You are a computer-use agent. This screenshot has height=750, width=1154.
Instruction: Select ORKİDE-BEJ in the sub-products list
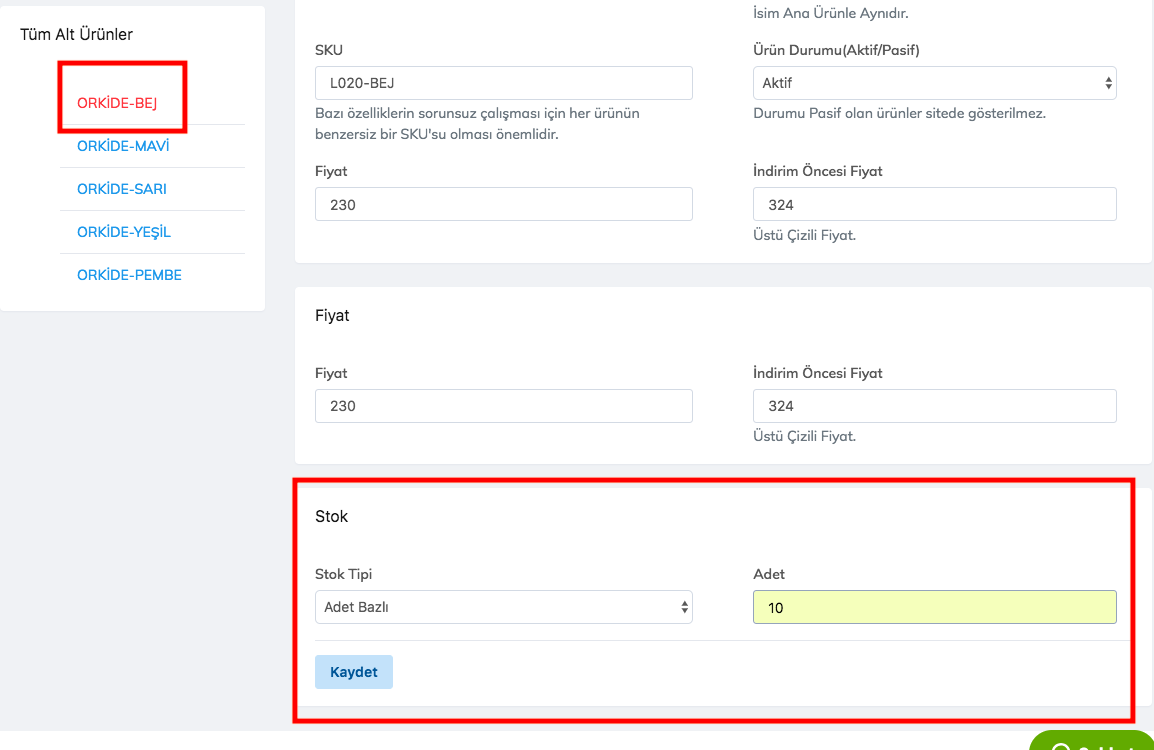pyautogui.click(x=117, y=103)
